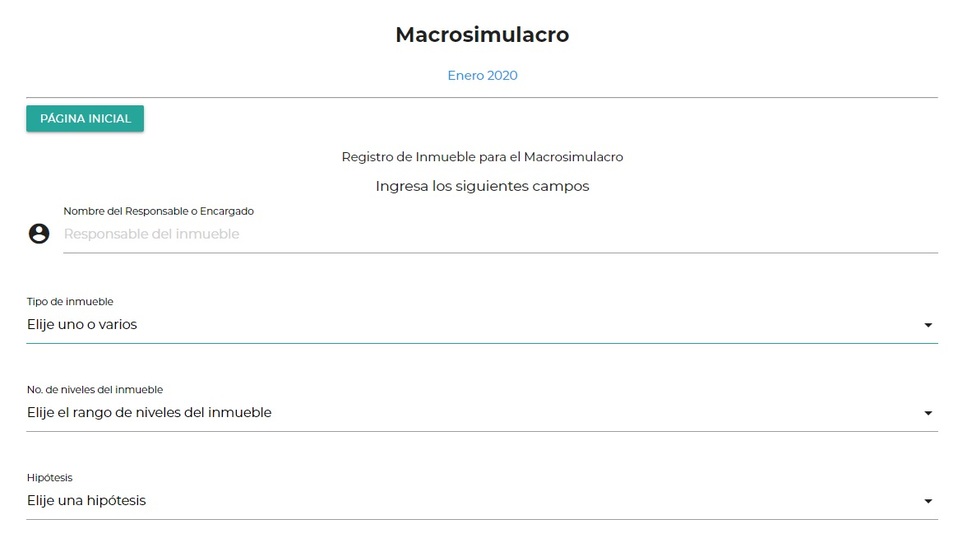Screen dimensions: 958x552
Task: Click 'Ingresa los siguientes campos' subtitle
Action: [482, 186]
